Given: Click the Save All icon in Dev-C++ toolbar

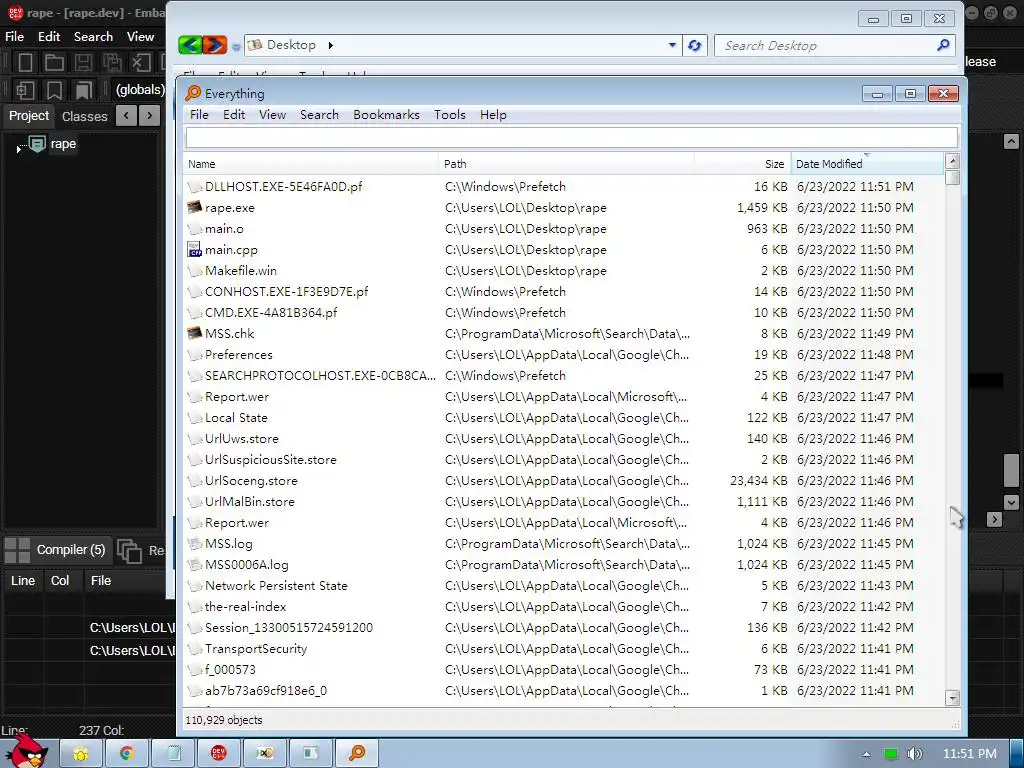Looking at the screenshot, I should pos(112,62).
